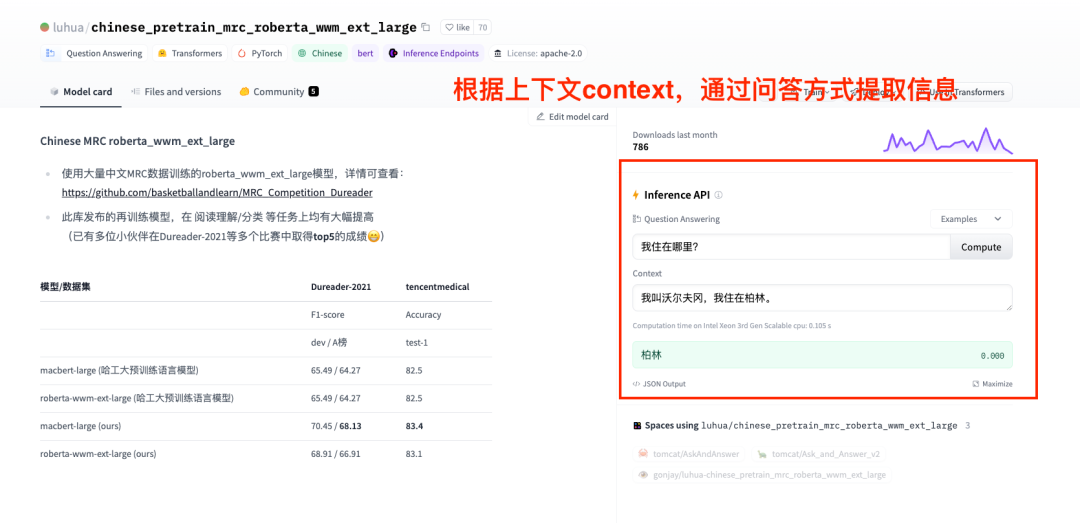Open the License: apache-2.0 tag
This screenshot has height=523, width=1080.
click(x=538, y=53)
